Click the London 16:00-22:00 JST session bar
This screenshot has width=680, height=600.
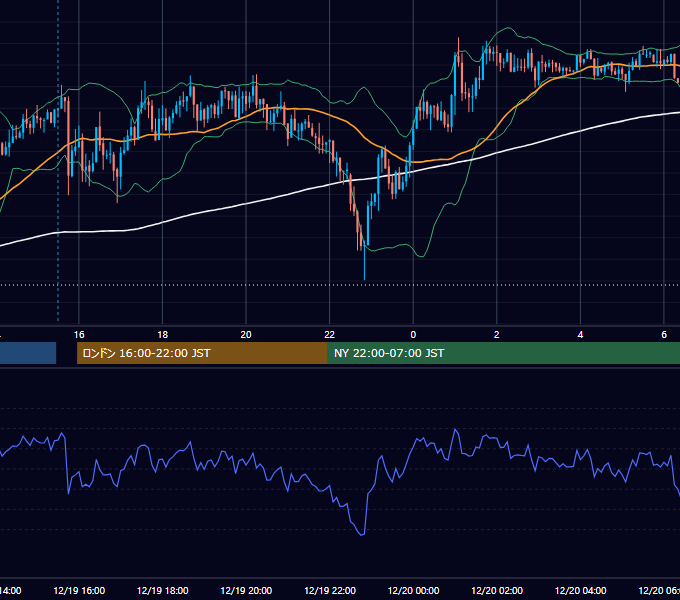coord(202,353)
